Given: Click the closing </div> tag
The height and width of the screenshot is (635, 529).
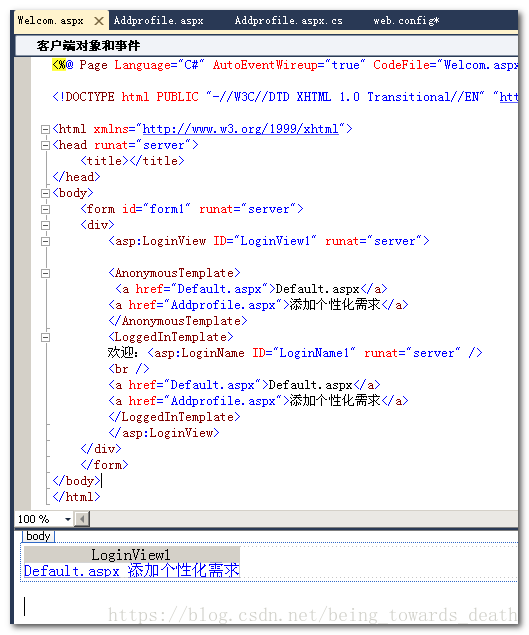Looking at the screenshot, I should click(x=101, y=449).
